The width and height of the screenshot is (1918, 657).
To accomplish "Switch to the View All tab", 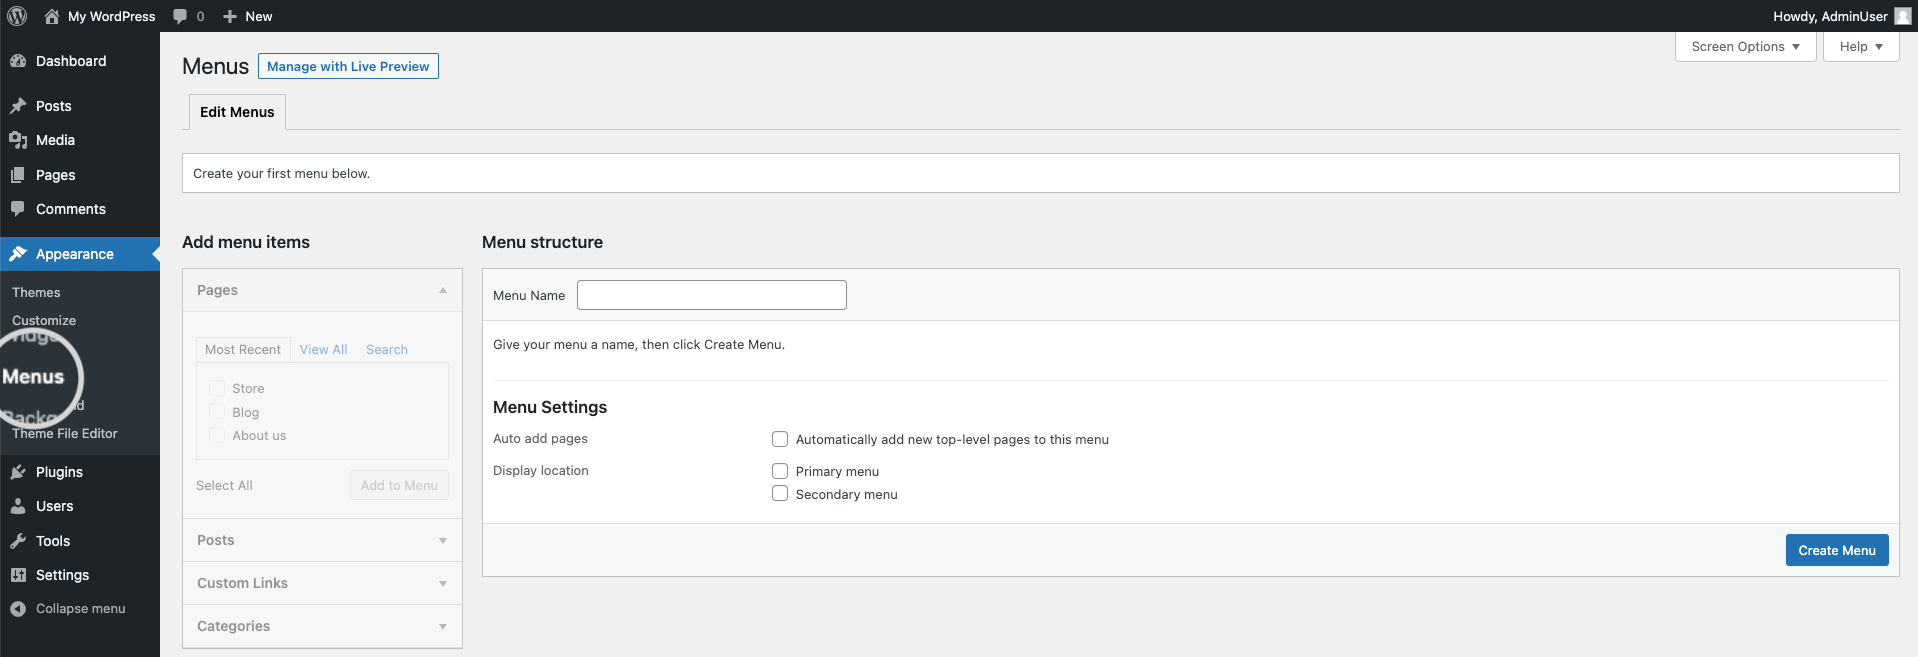I will (323, 349).
